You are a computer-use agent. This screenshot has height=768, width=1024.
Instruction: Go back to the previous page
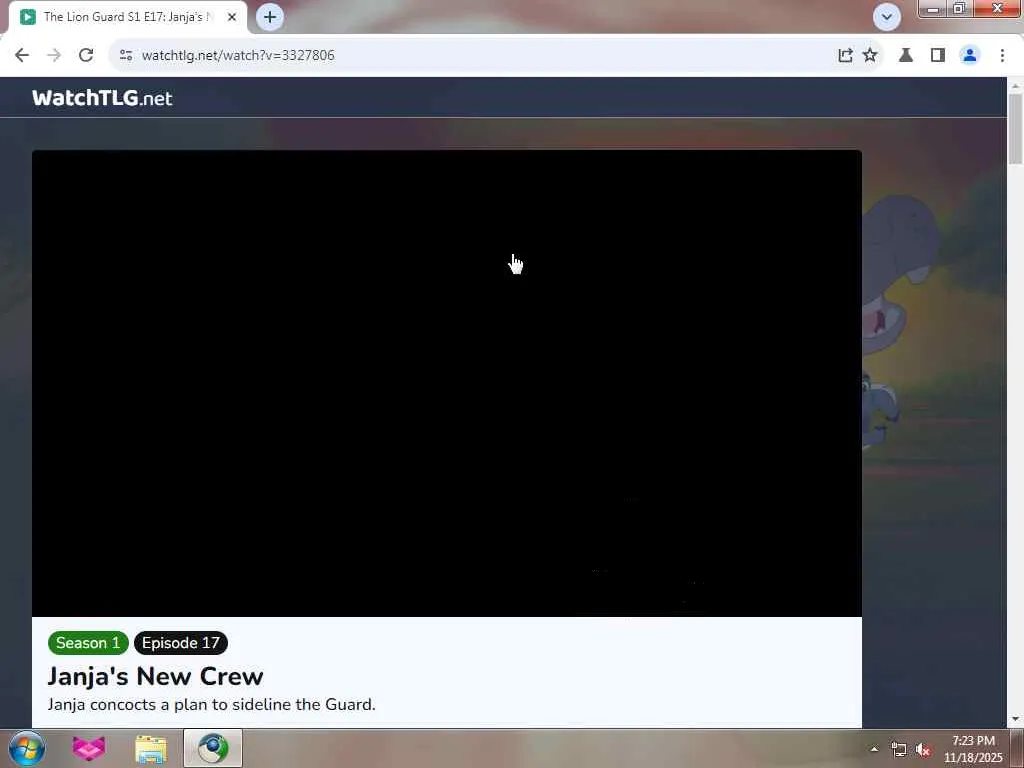pos(22,56)
